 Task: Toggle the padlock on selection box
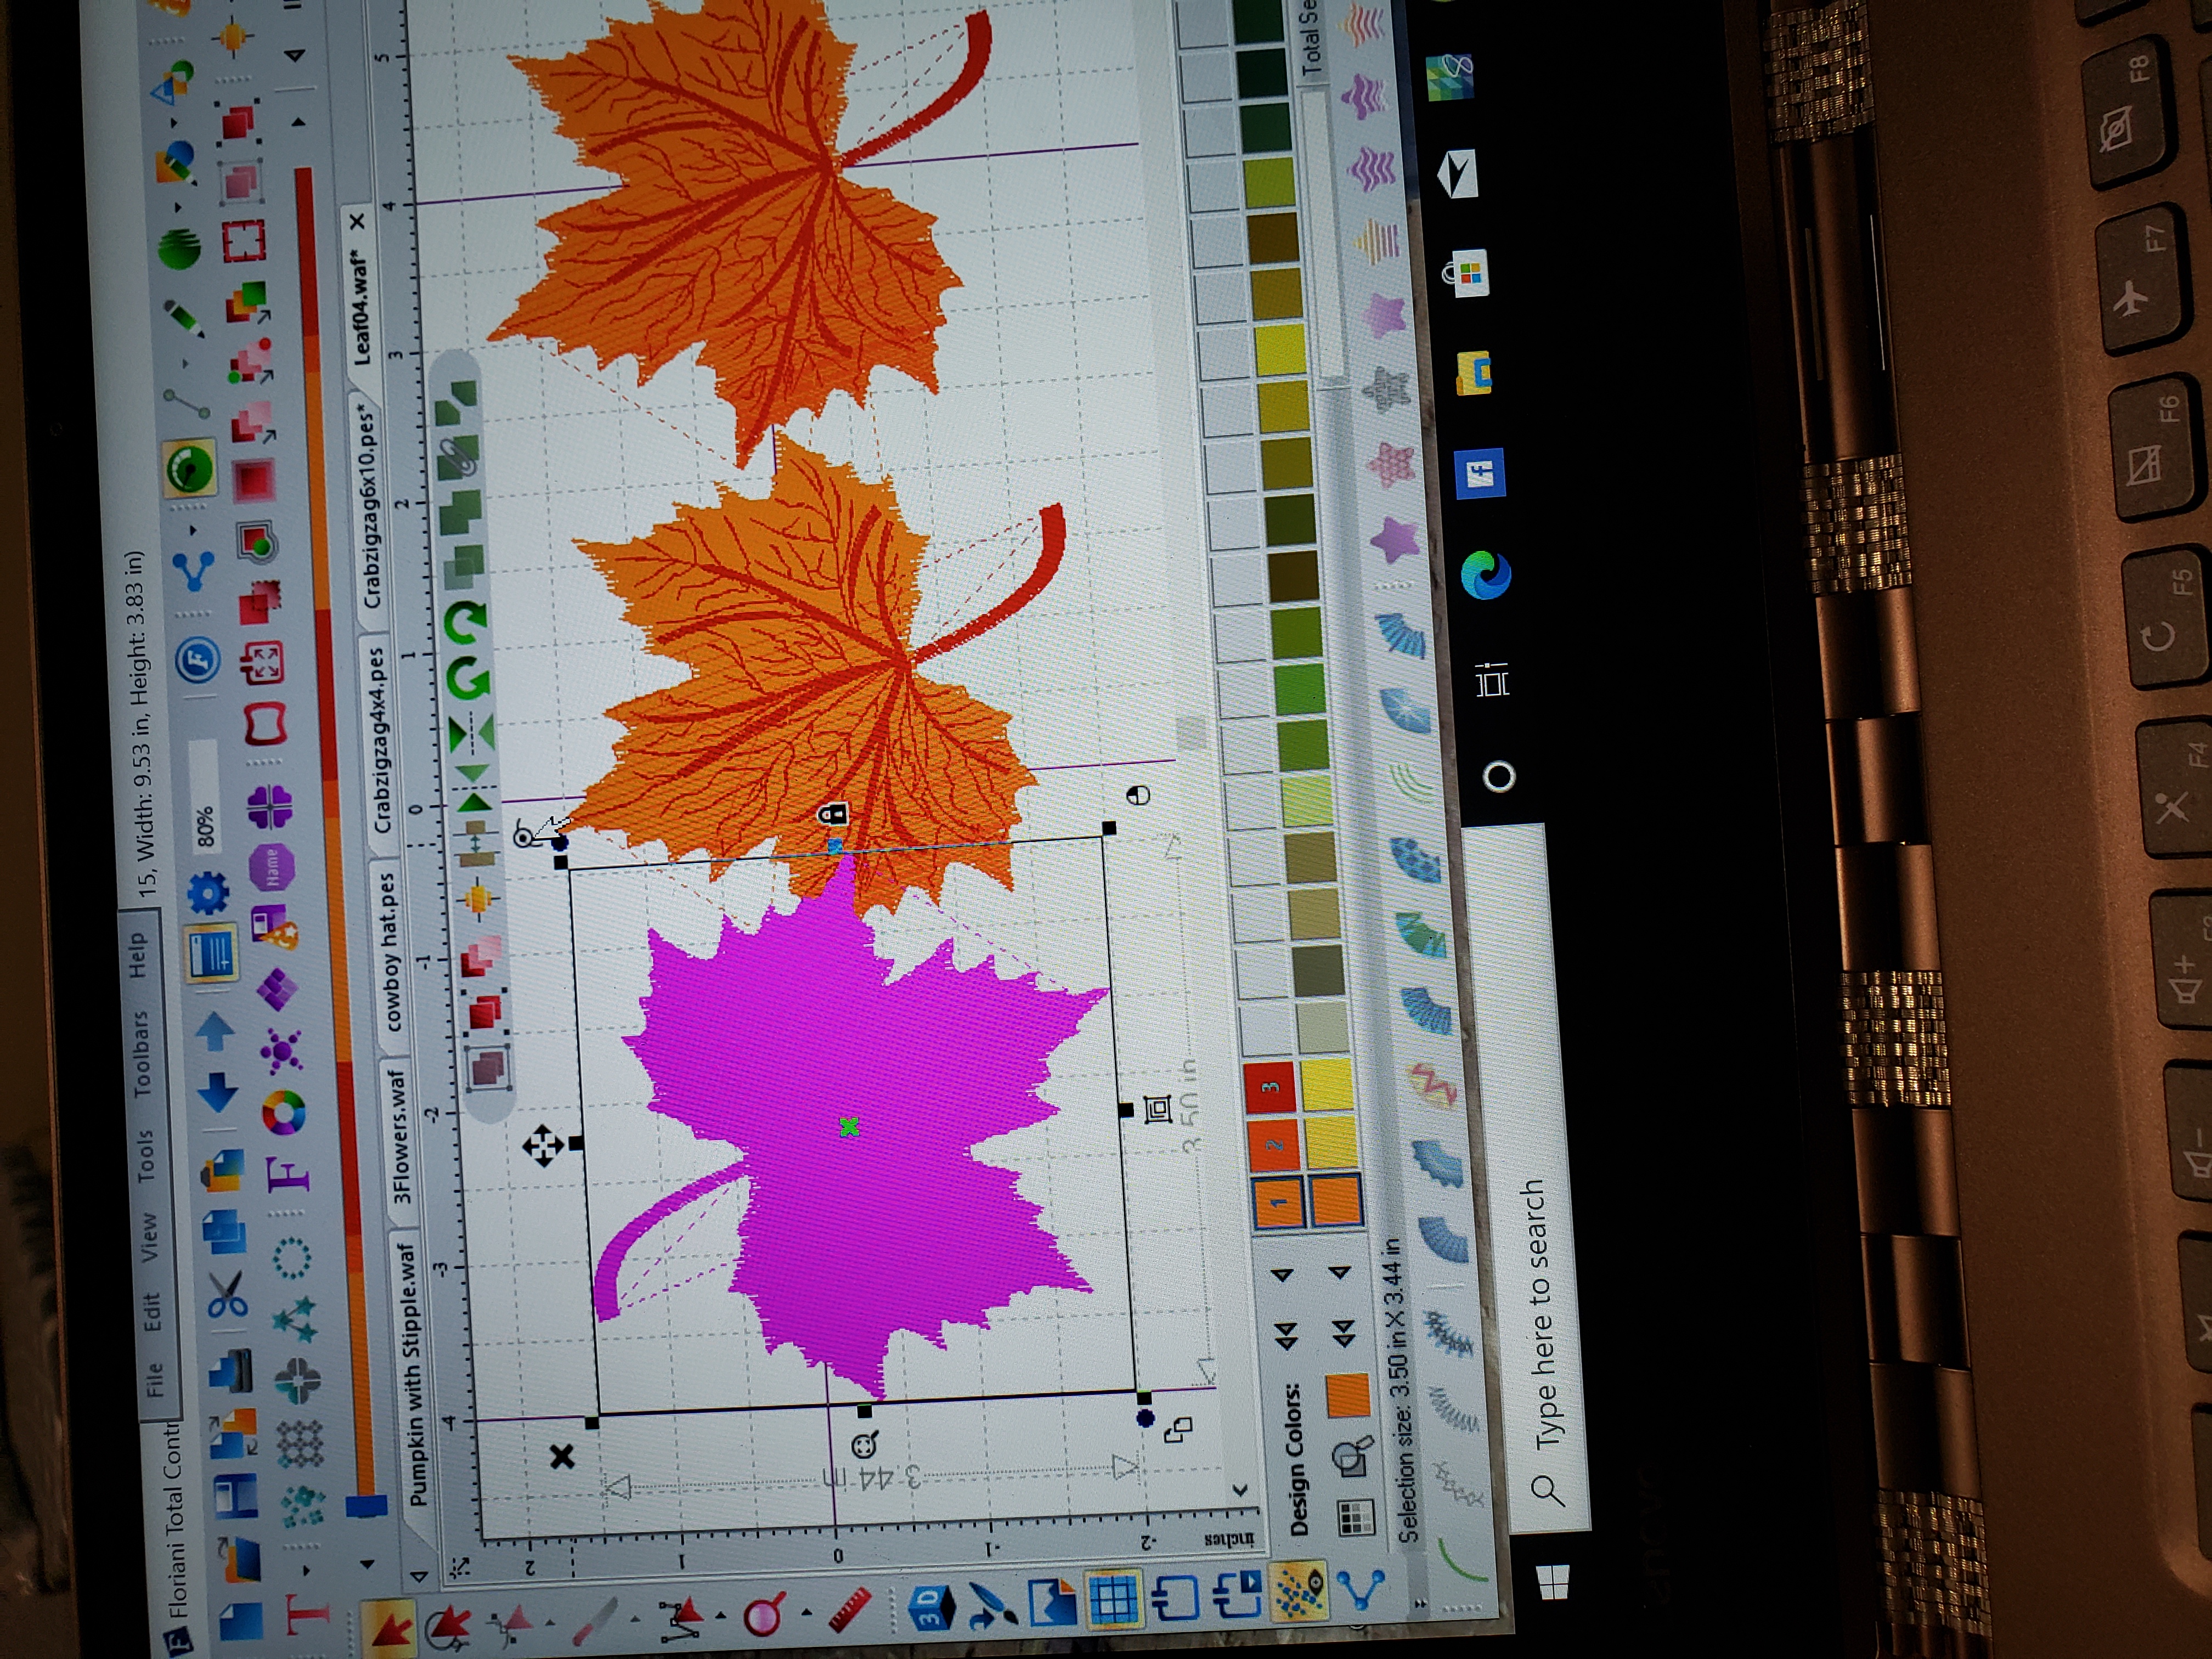click(833, 813)
